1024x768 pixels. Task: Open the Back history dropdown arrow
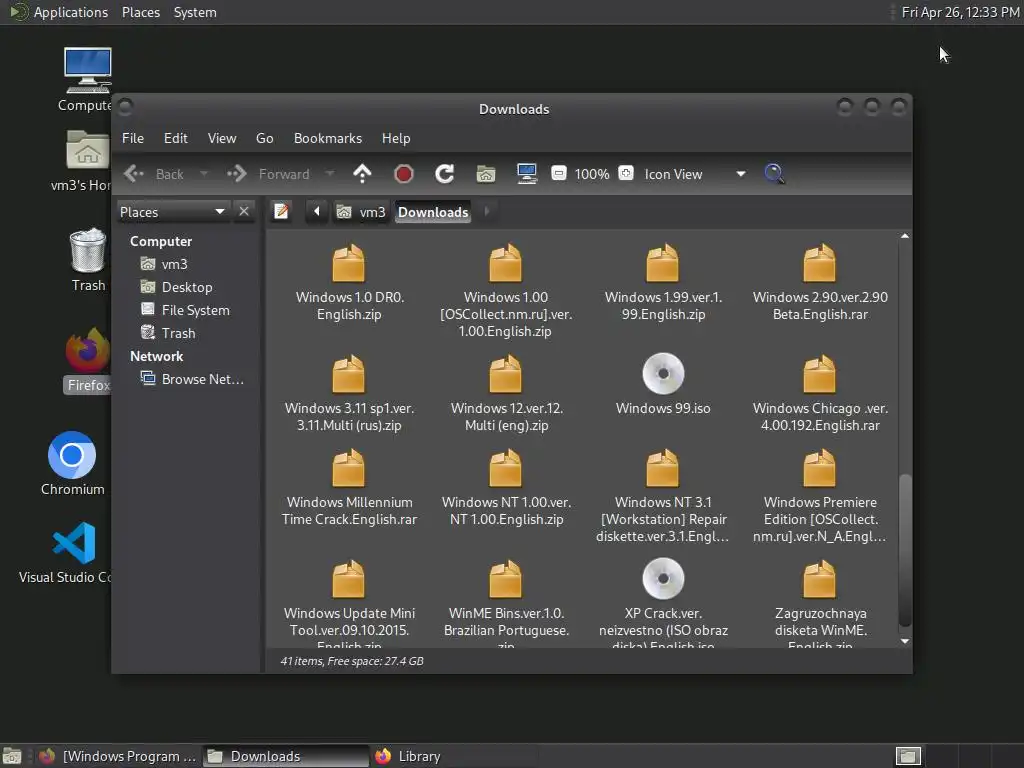click(x=204, y=174)
